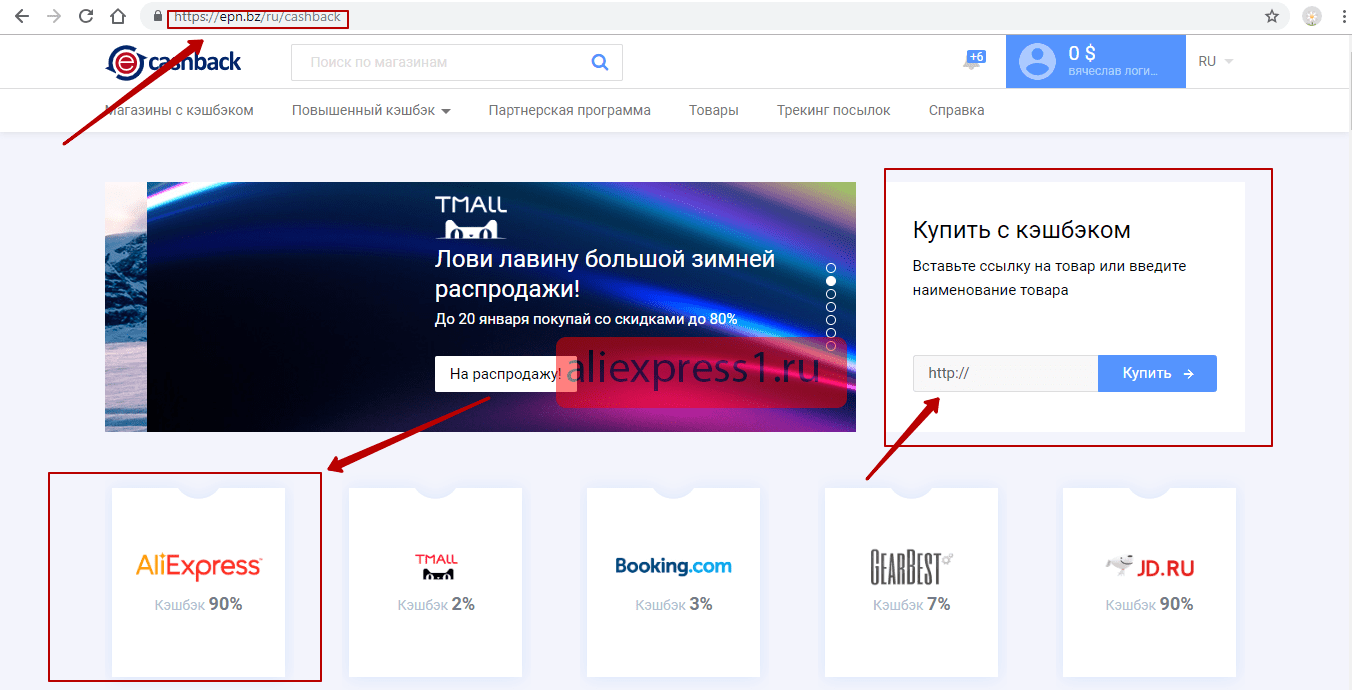Expand the Повышенный кэшбэк menu
The height and width of the screenshot is (690, 1352).
[x=371, y=110]
